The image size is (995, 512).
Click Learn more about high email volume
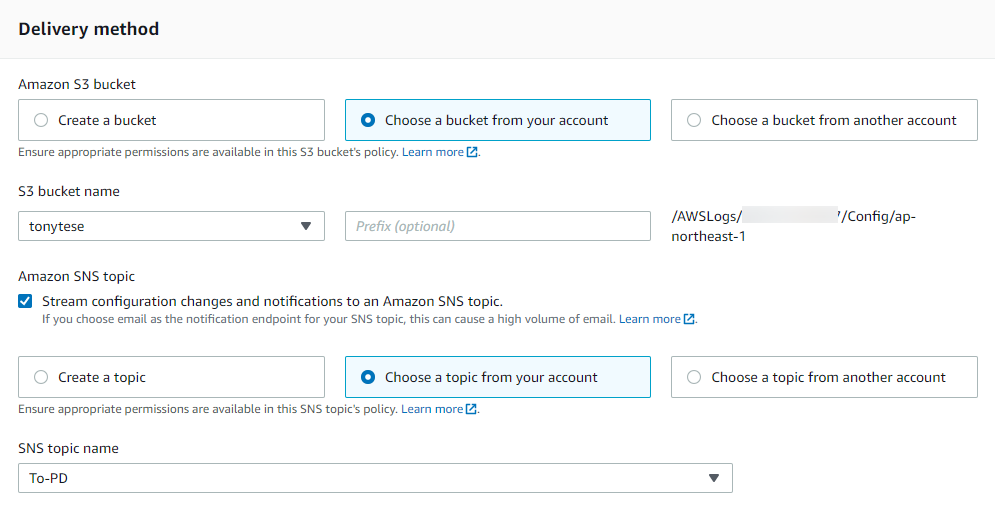tap(650, 319)
